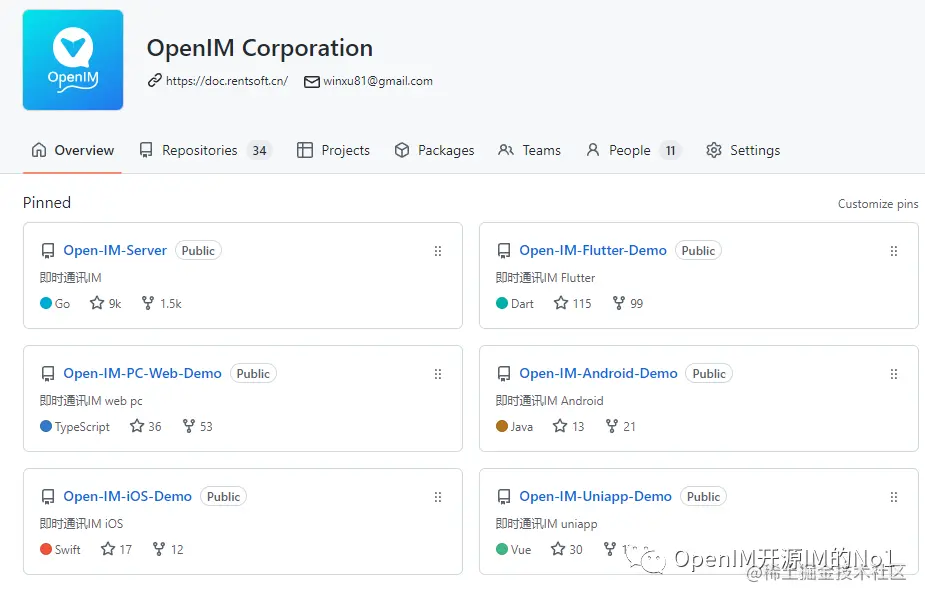Open the Open-IM-Server repository

pos(115,250)
